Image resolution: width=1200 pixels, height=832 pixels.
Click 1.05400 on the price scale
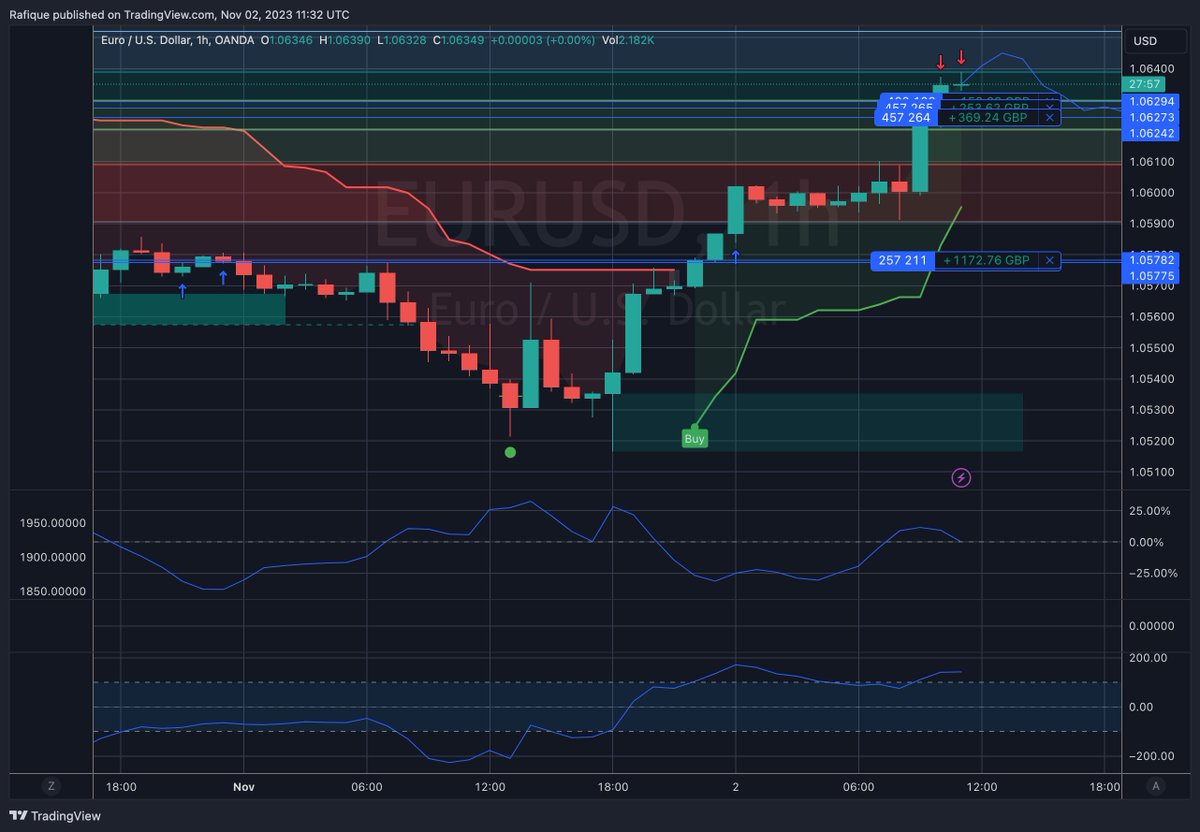click(x=1152, y=379)
